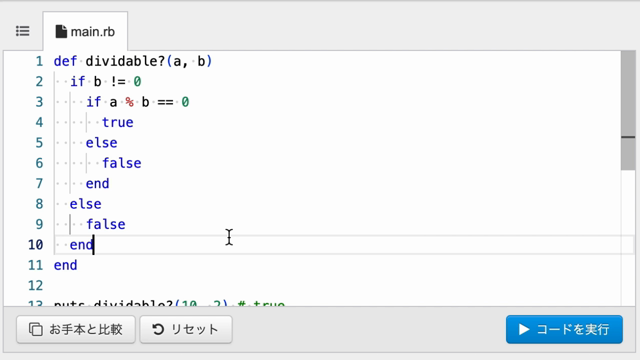Click the お手本と比較 compare button
Screen dimensions: 640x360
(76, 329)
